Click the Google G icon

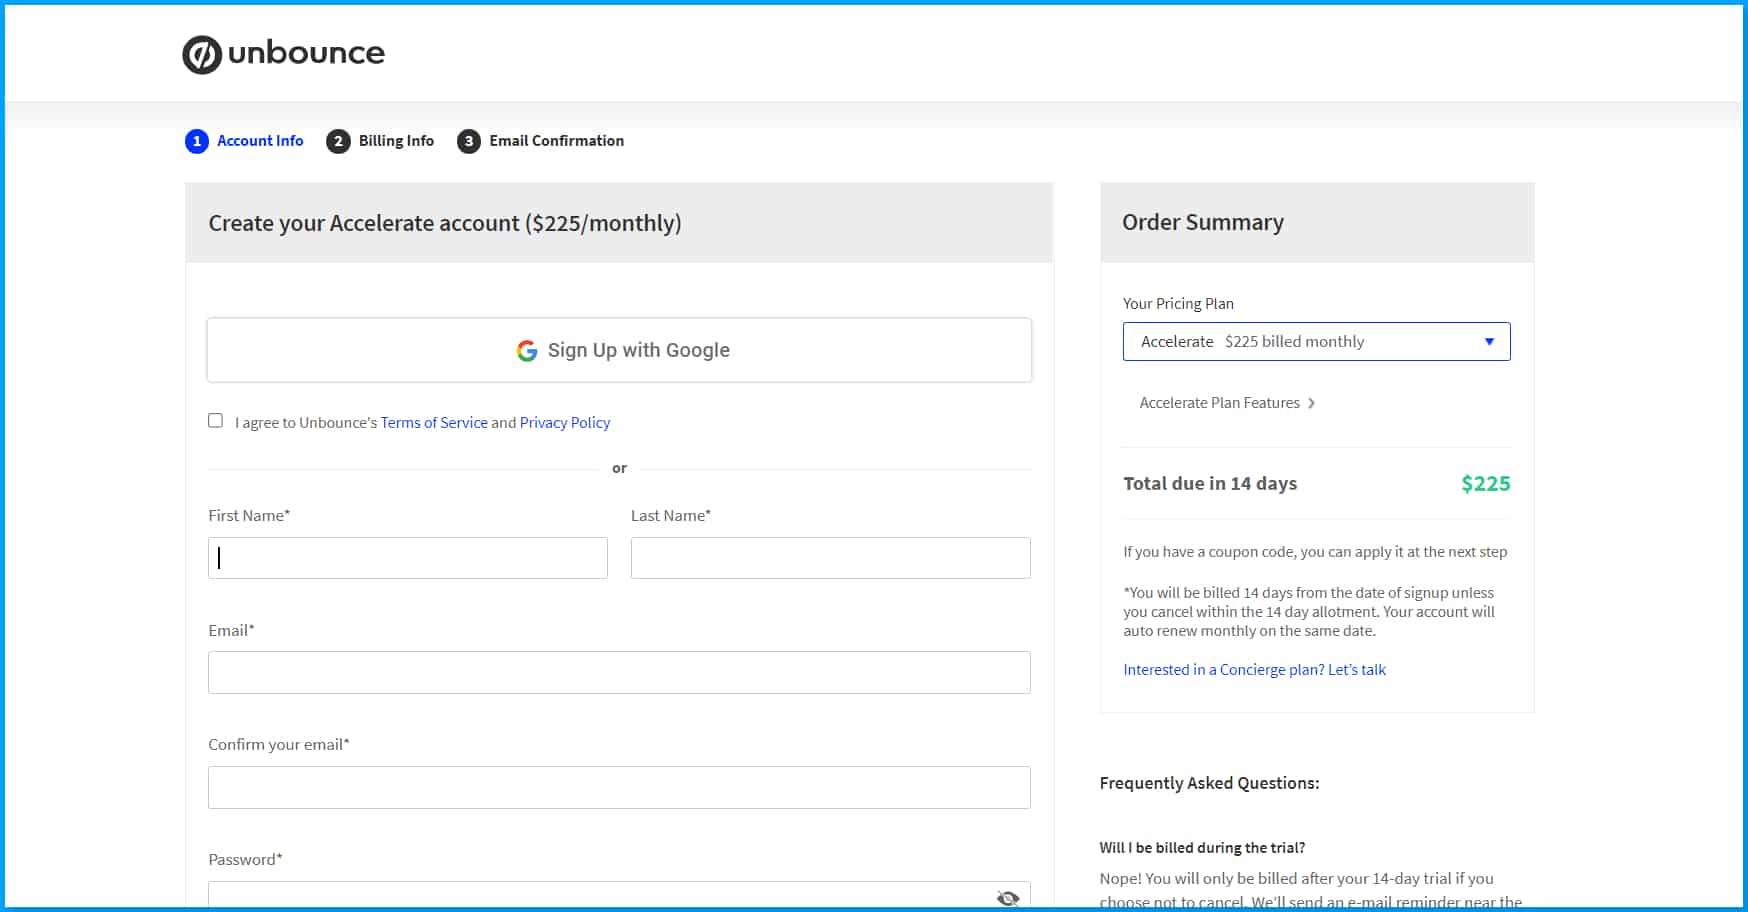click(x=527, y=351)
